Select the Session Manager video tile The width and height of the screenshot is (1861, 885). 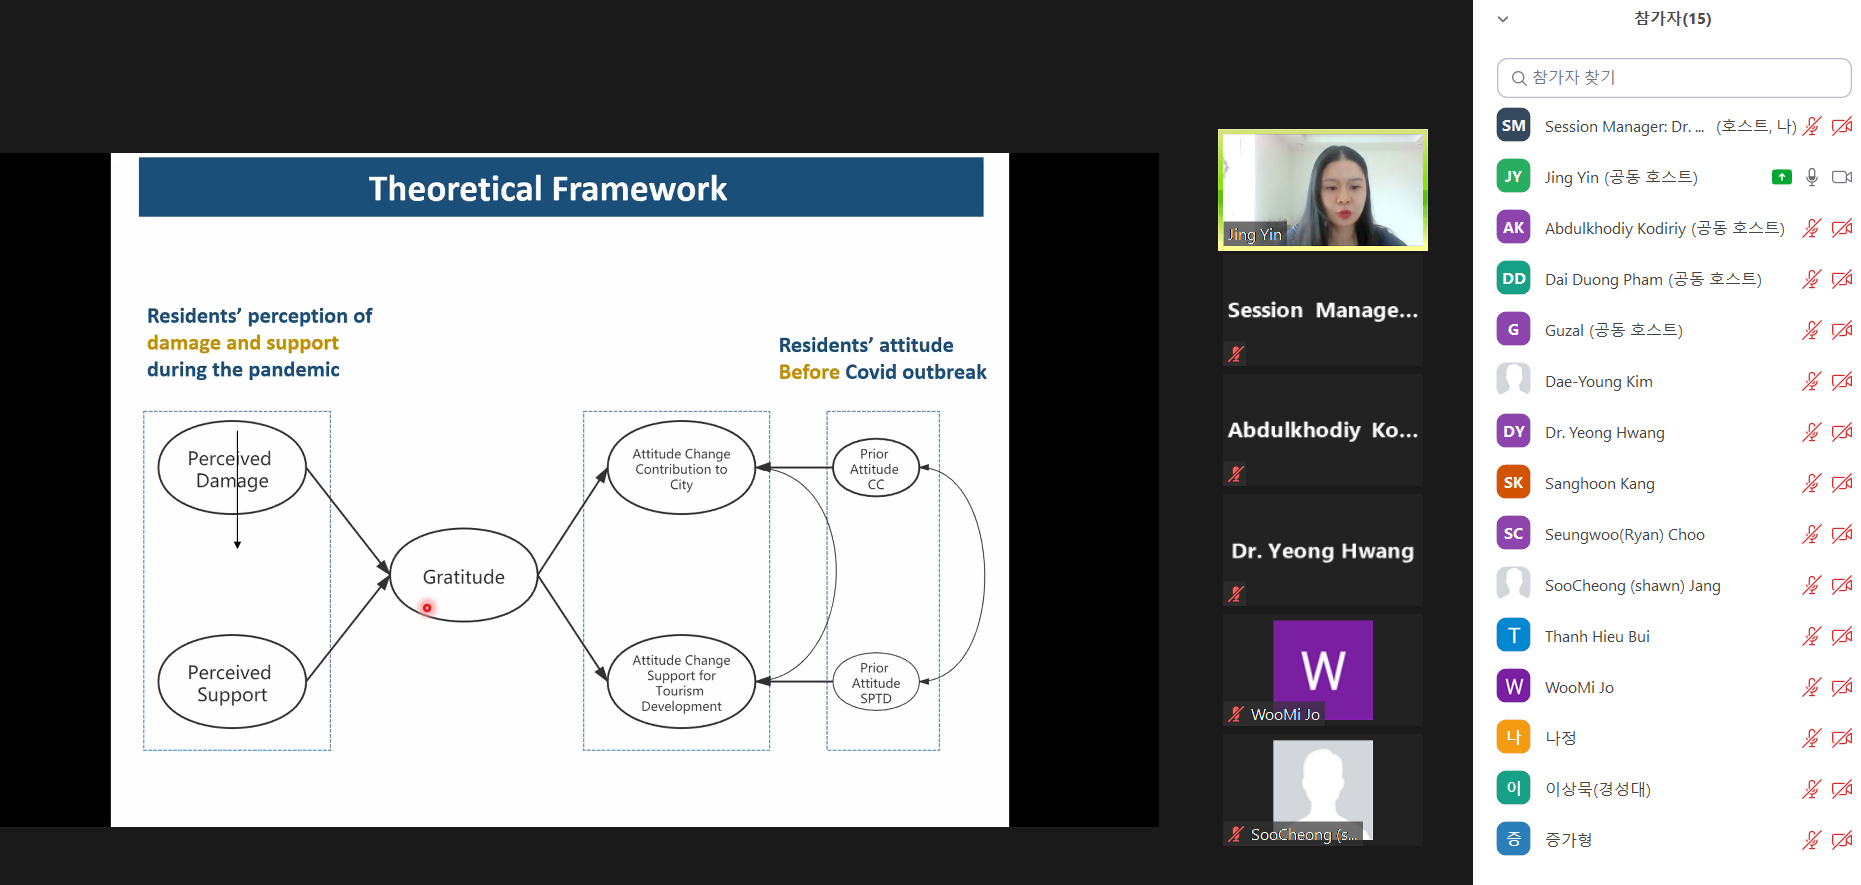point(1323,310)
